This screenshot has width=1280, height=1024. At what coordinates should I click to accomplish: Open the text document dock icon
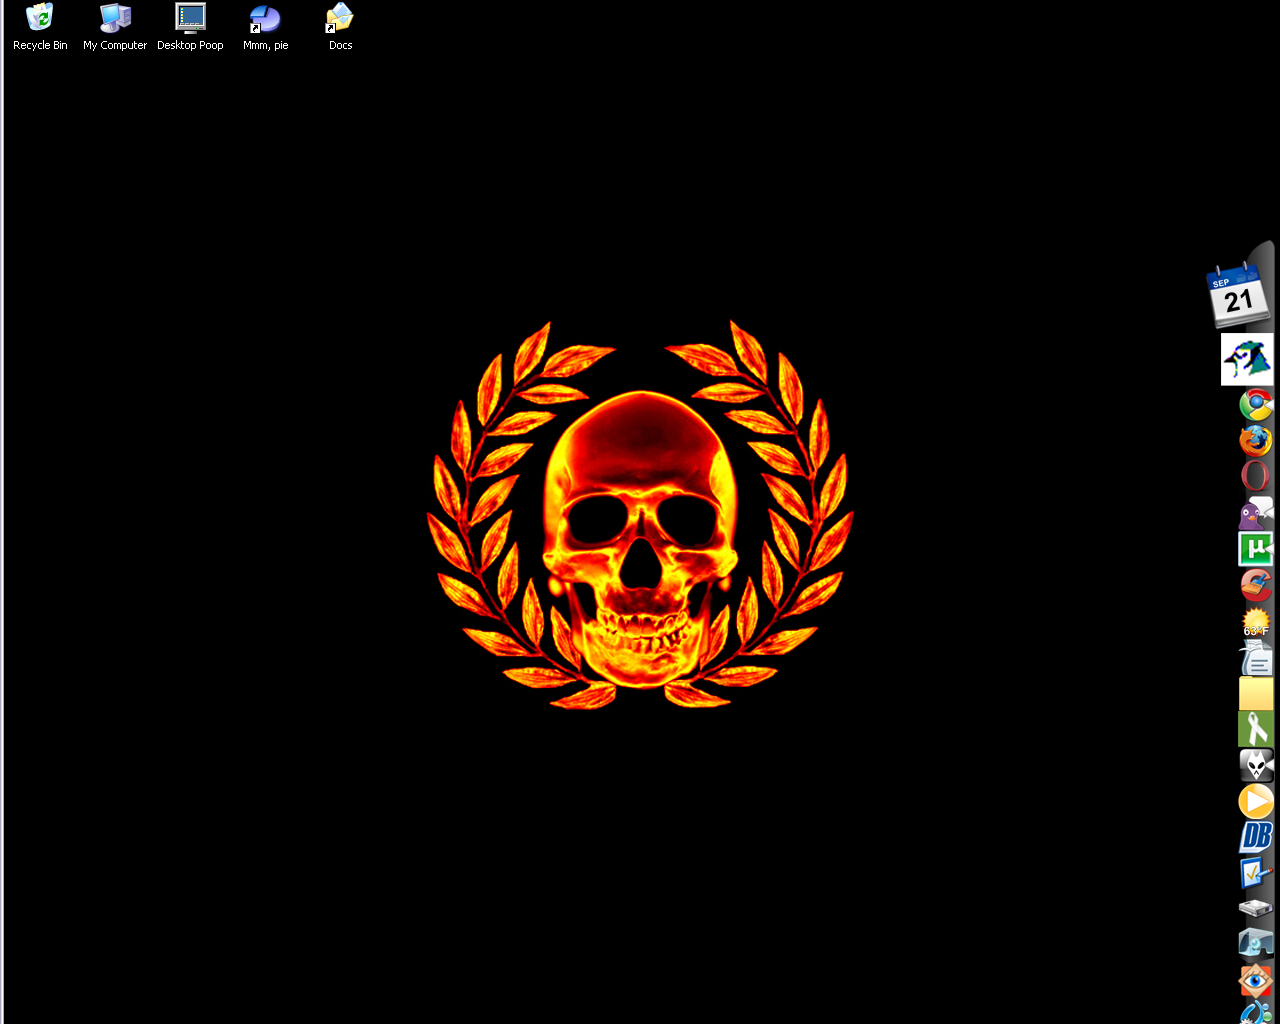point(1256,657)
